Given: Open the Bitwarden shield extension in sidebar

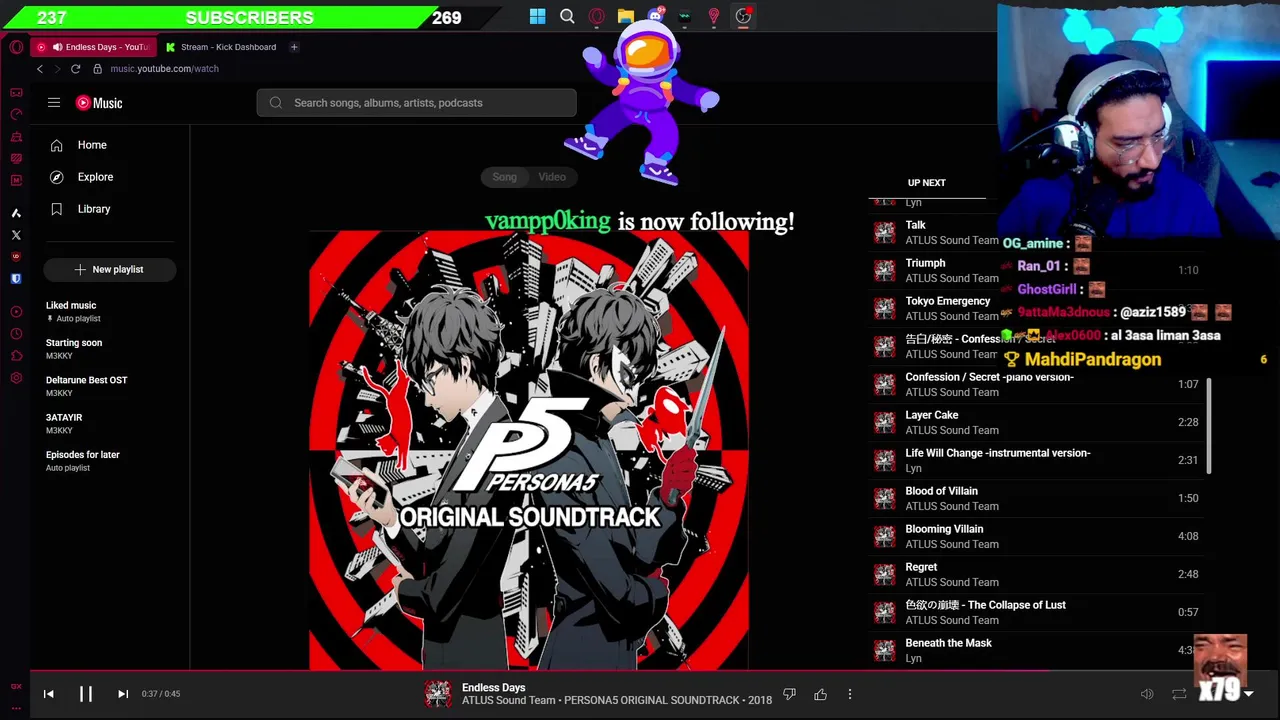Looking at the screenshot, I should coord(16,279).
